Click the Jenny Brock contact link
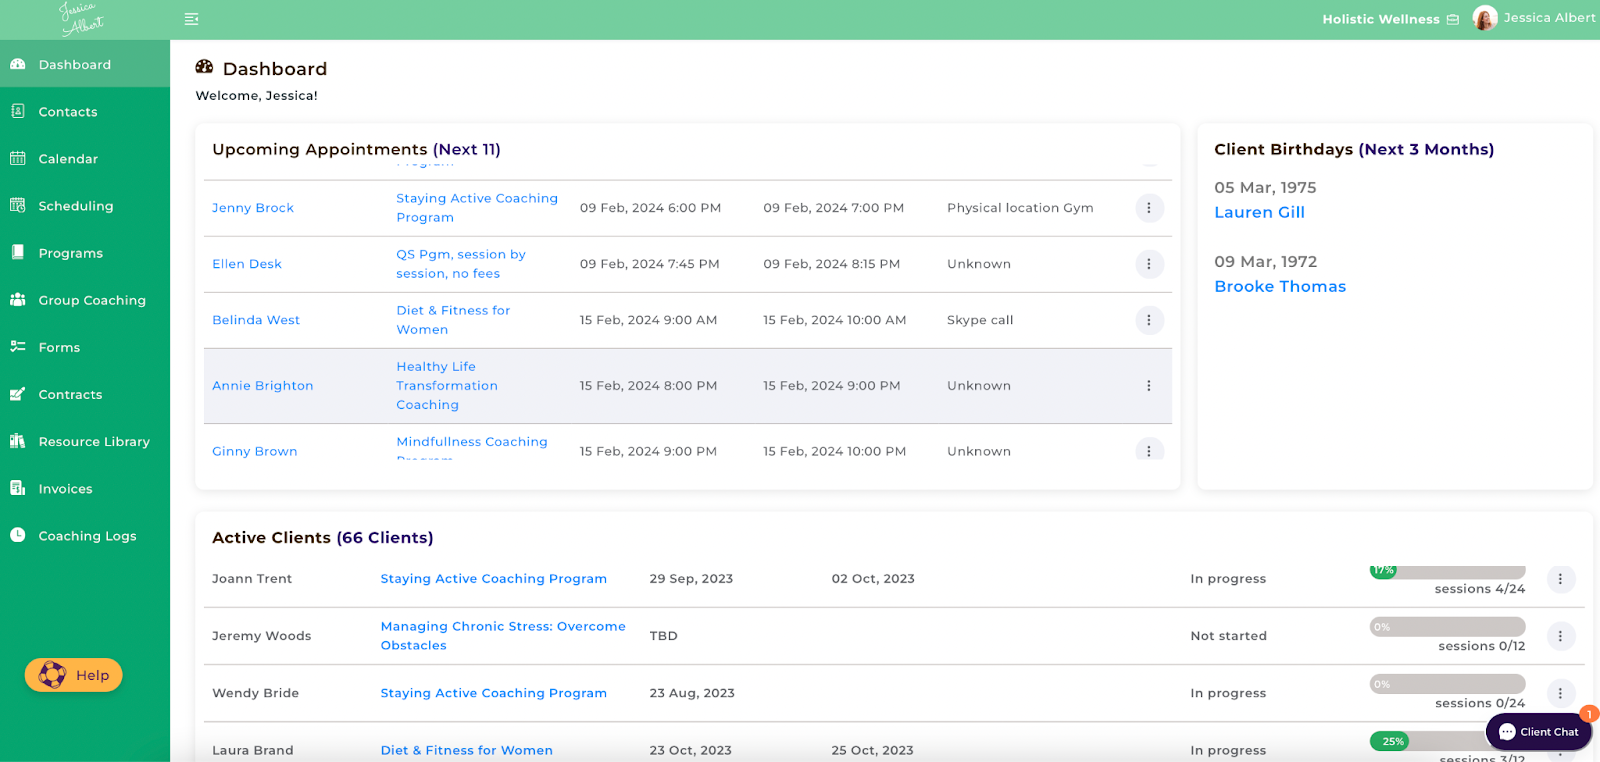 (253, 208)
